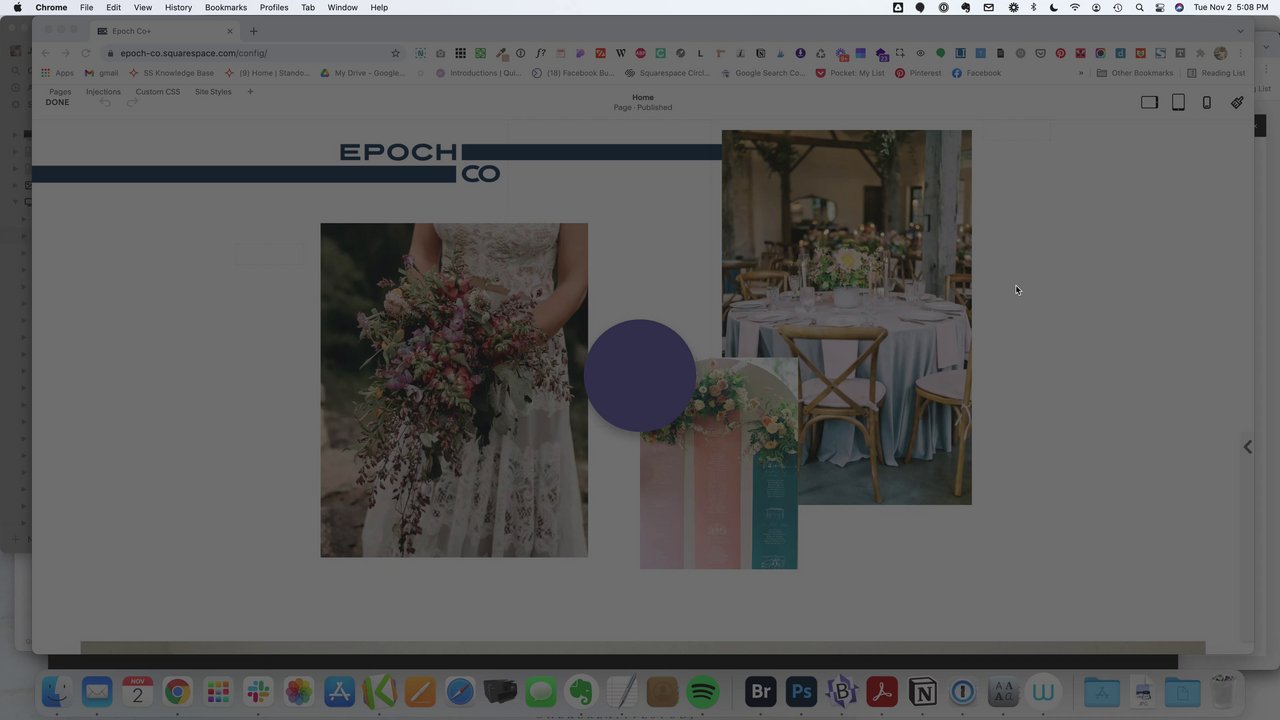Open the Pocket: My List bookmark
The height and width of the screenshot is (720, 1280).
coord(850,73)
